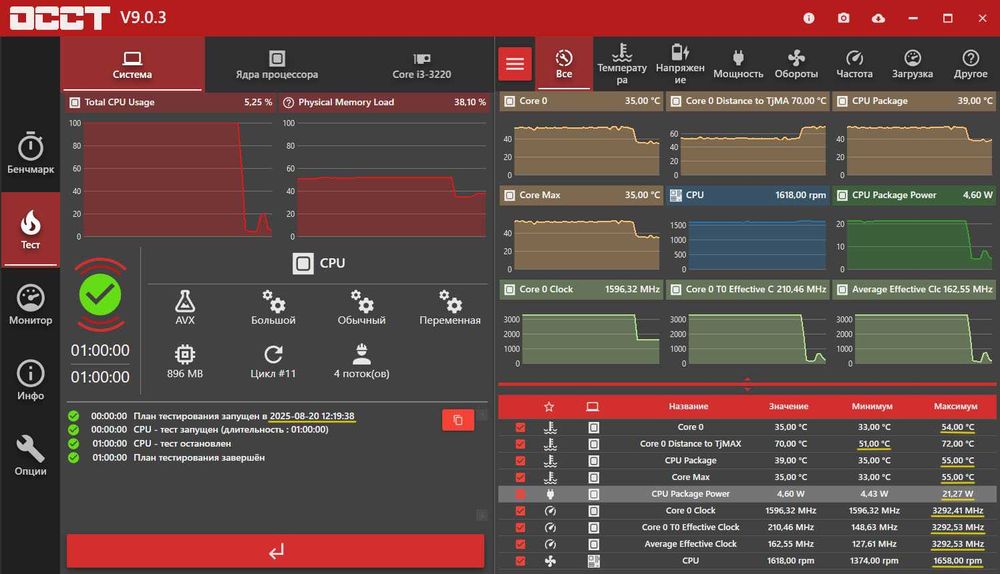Open the Опции wrench section
Viewport: 1000px width, 574px height.
[30, 455]
